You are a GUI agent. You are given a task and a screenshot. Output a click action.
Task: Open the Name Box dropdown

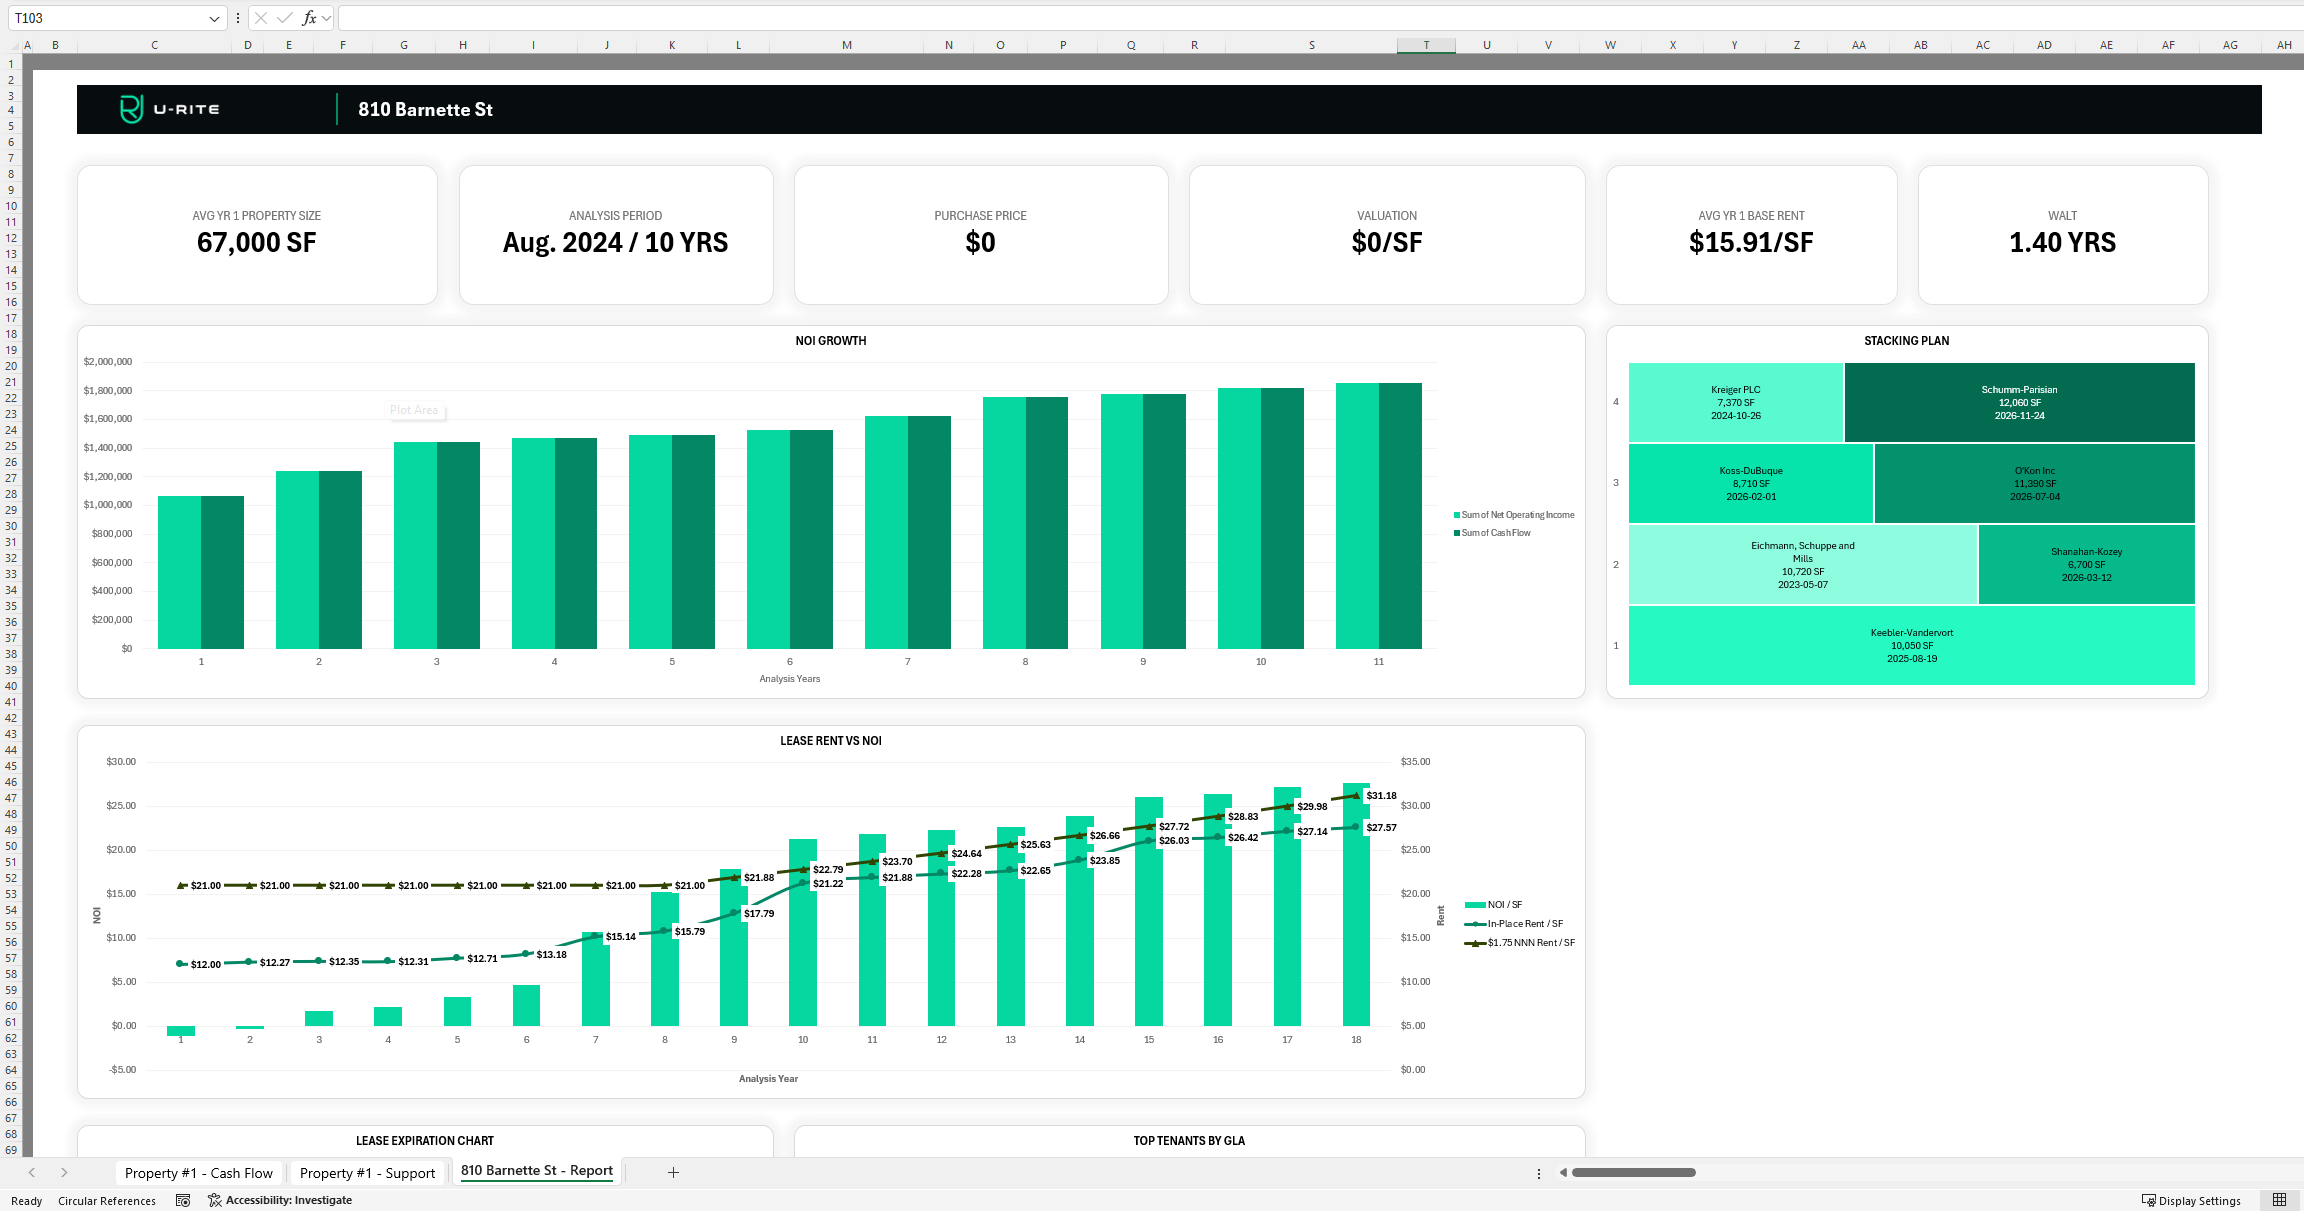[x=212, y=17]
